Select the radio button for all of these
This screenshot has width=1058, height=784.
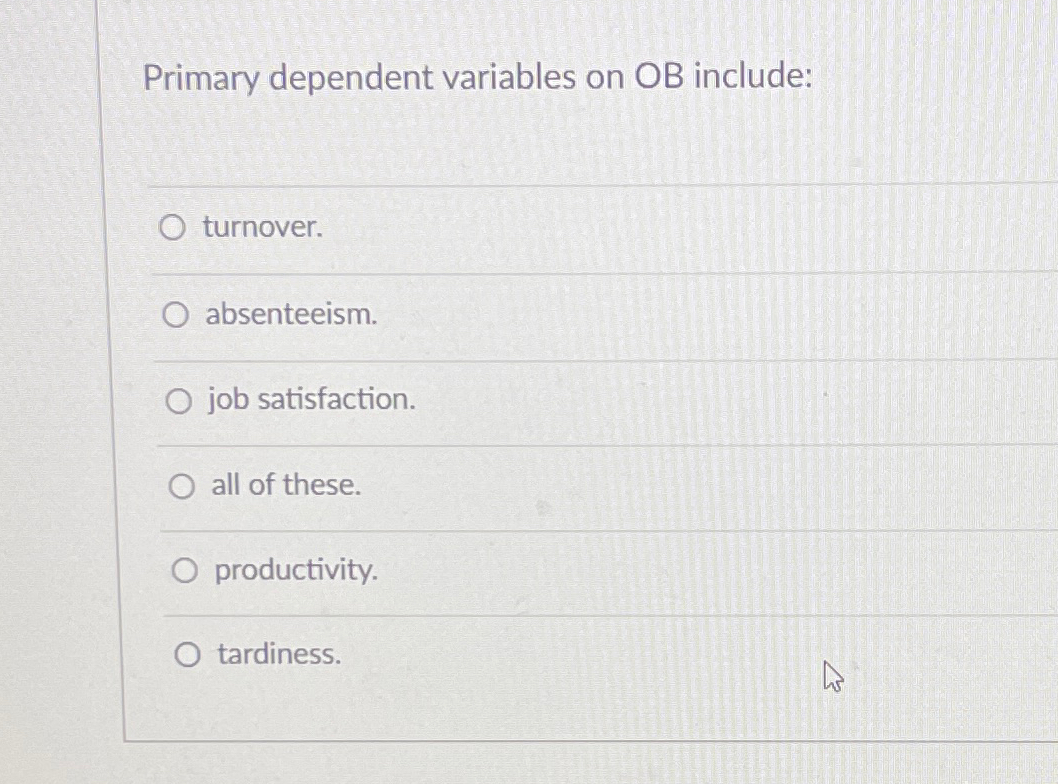(x=181, y=486)
